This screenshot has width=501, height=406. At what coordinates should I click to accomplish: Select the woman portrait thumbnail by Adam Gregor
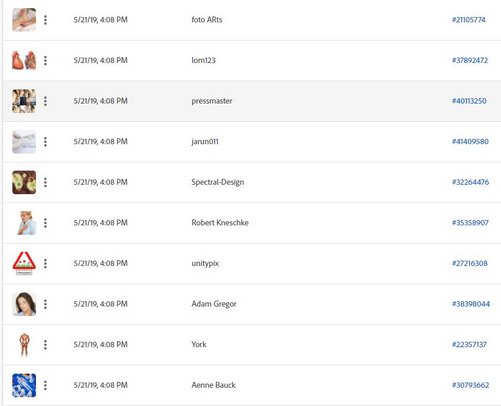click(24, 304)
